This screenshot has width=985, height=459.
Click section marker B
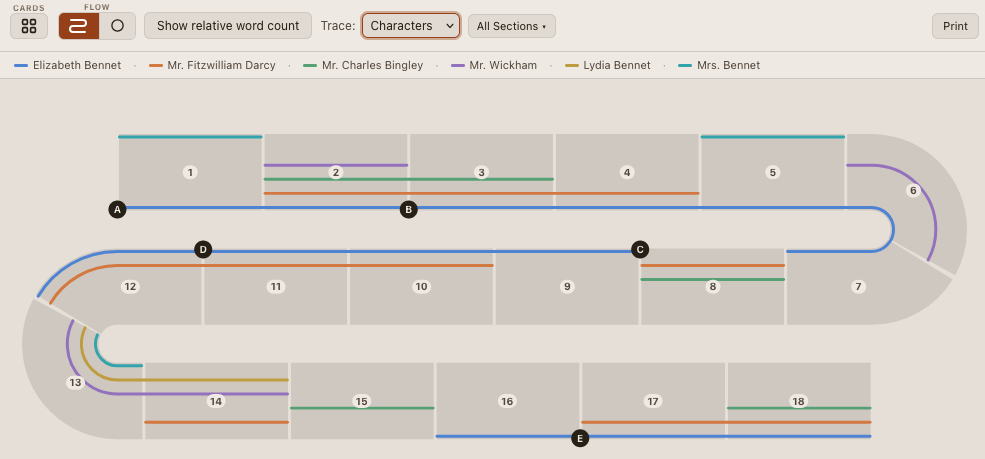(x=409, y=210)
